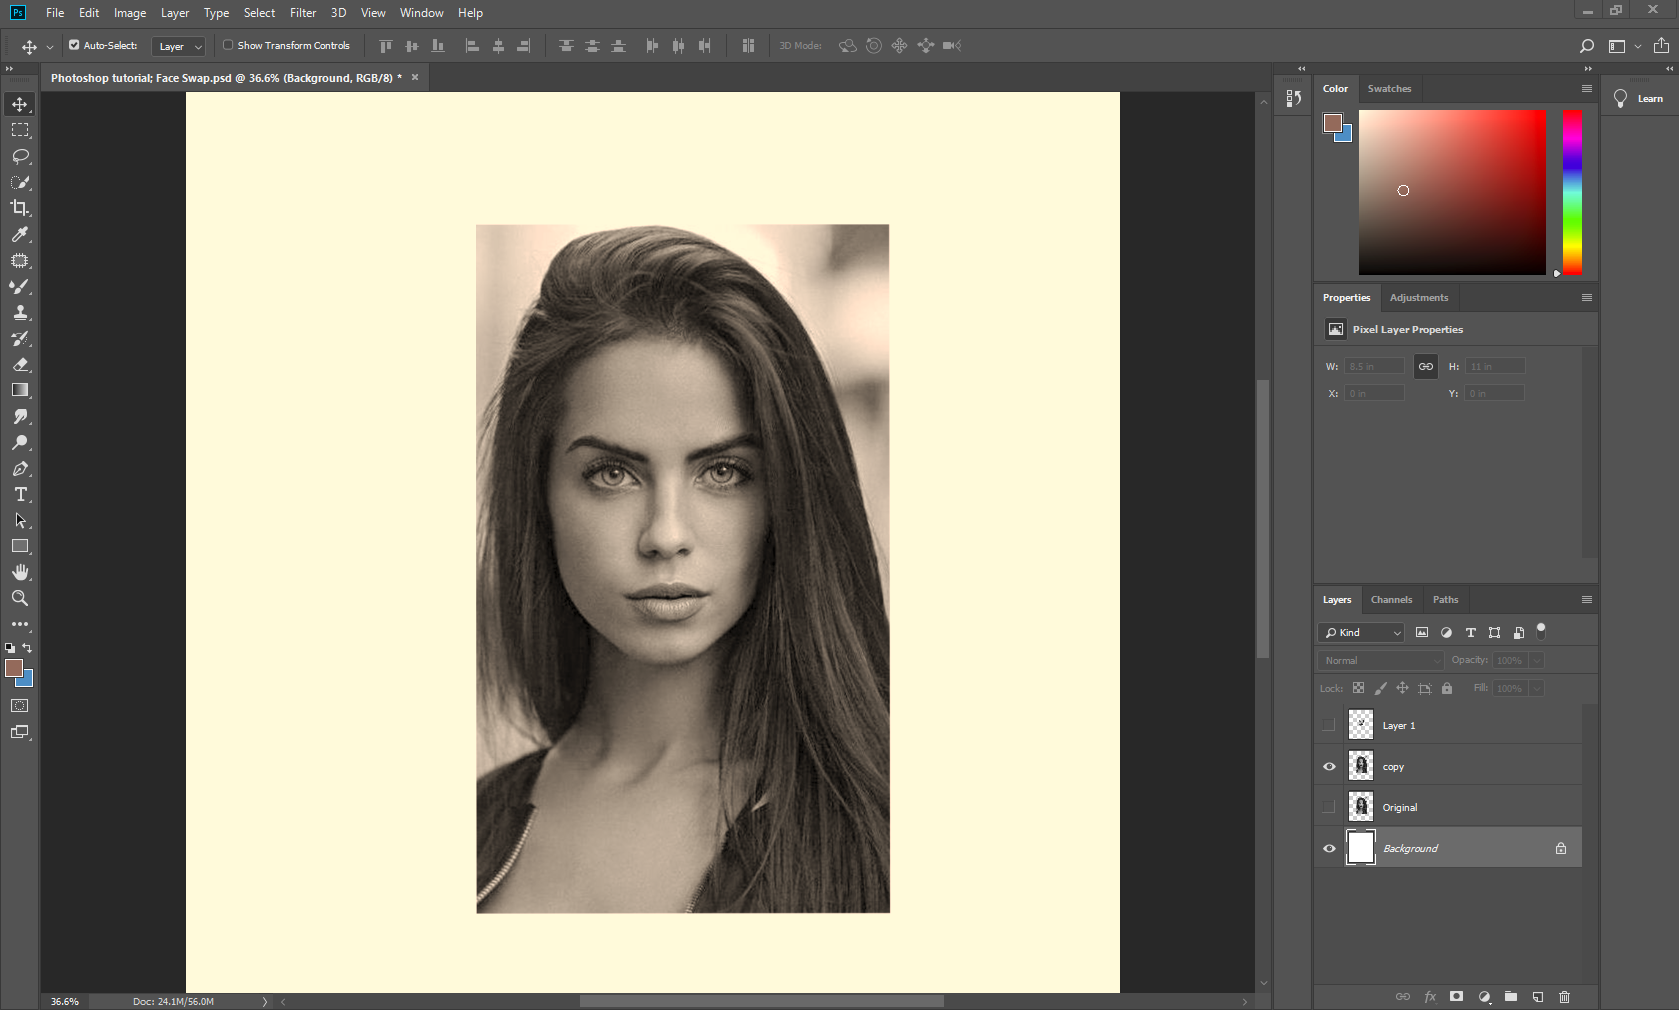This screenshot has height=1010, width=1679.
Task: Open the Normal blend mode dropdown
Action: (x=1381, y=661)
